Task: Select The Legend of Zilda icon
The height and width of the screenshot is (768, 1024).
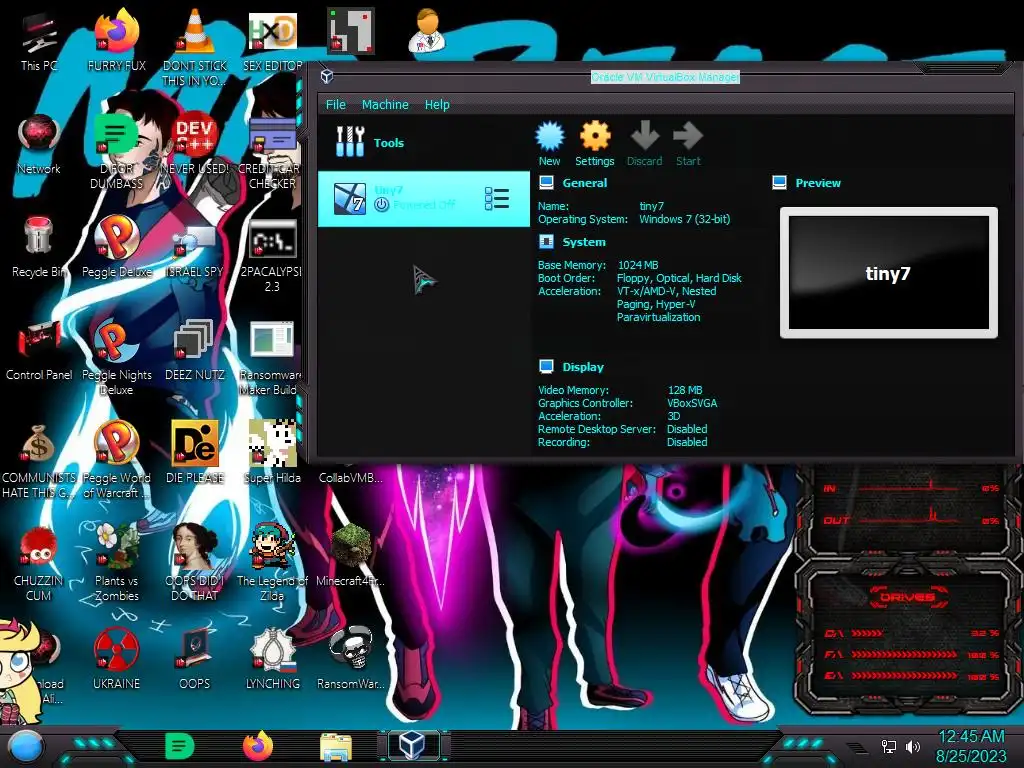Action: [x=272, y=563]
